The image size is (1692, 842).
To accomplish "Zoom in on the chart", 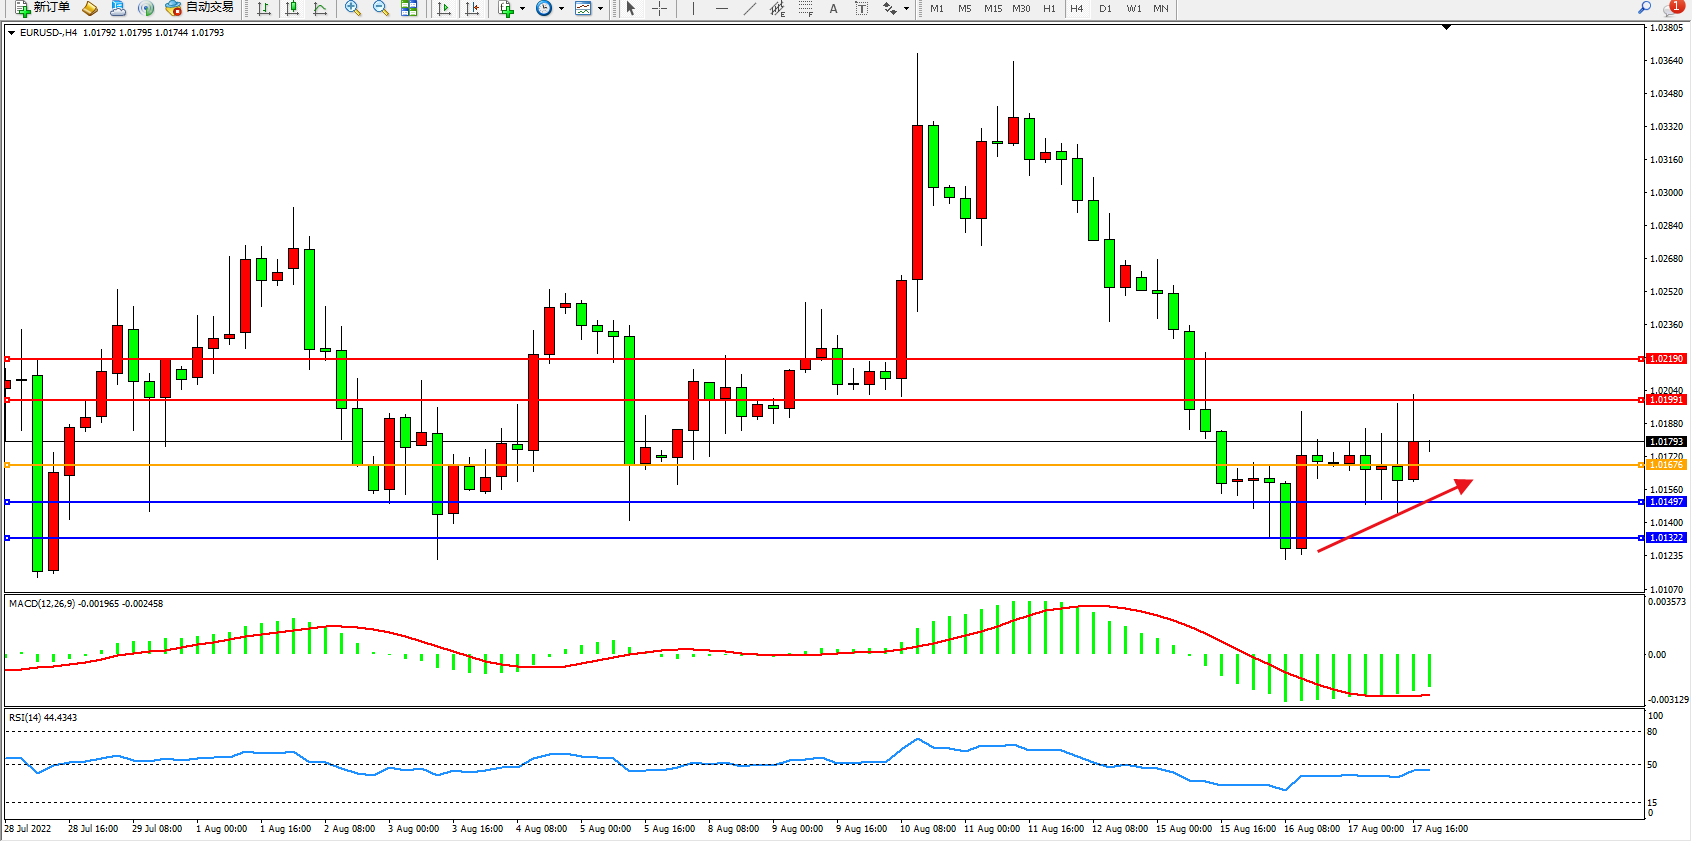I will (353, 9).
